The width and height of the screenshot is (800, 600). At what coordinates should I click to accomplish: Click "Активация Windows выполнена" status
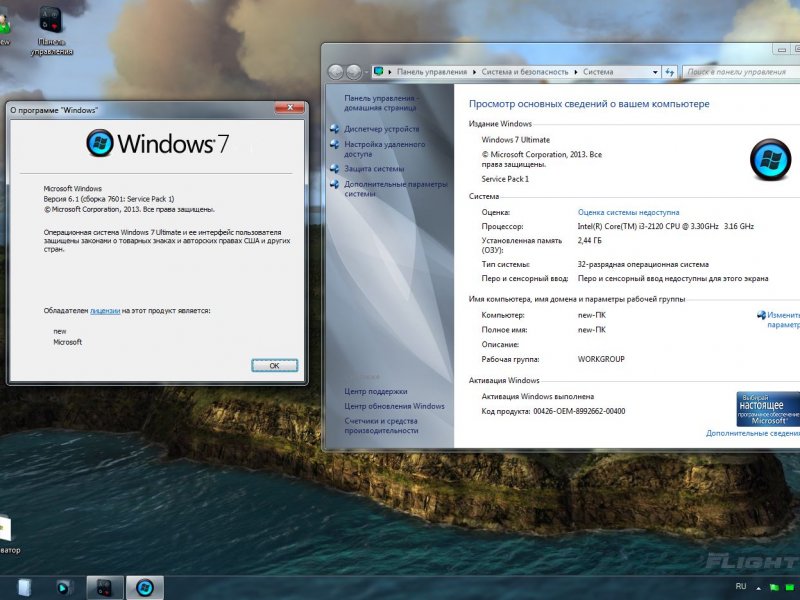(537, 396)
